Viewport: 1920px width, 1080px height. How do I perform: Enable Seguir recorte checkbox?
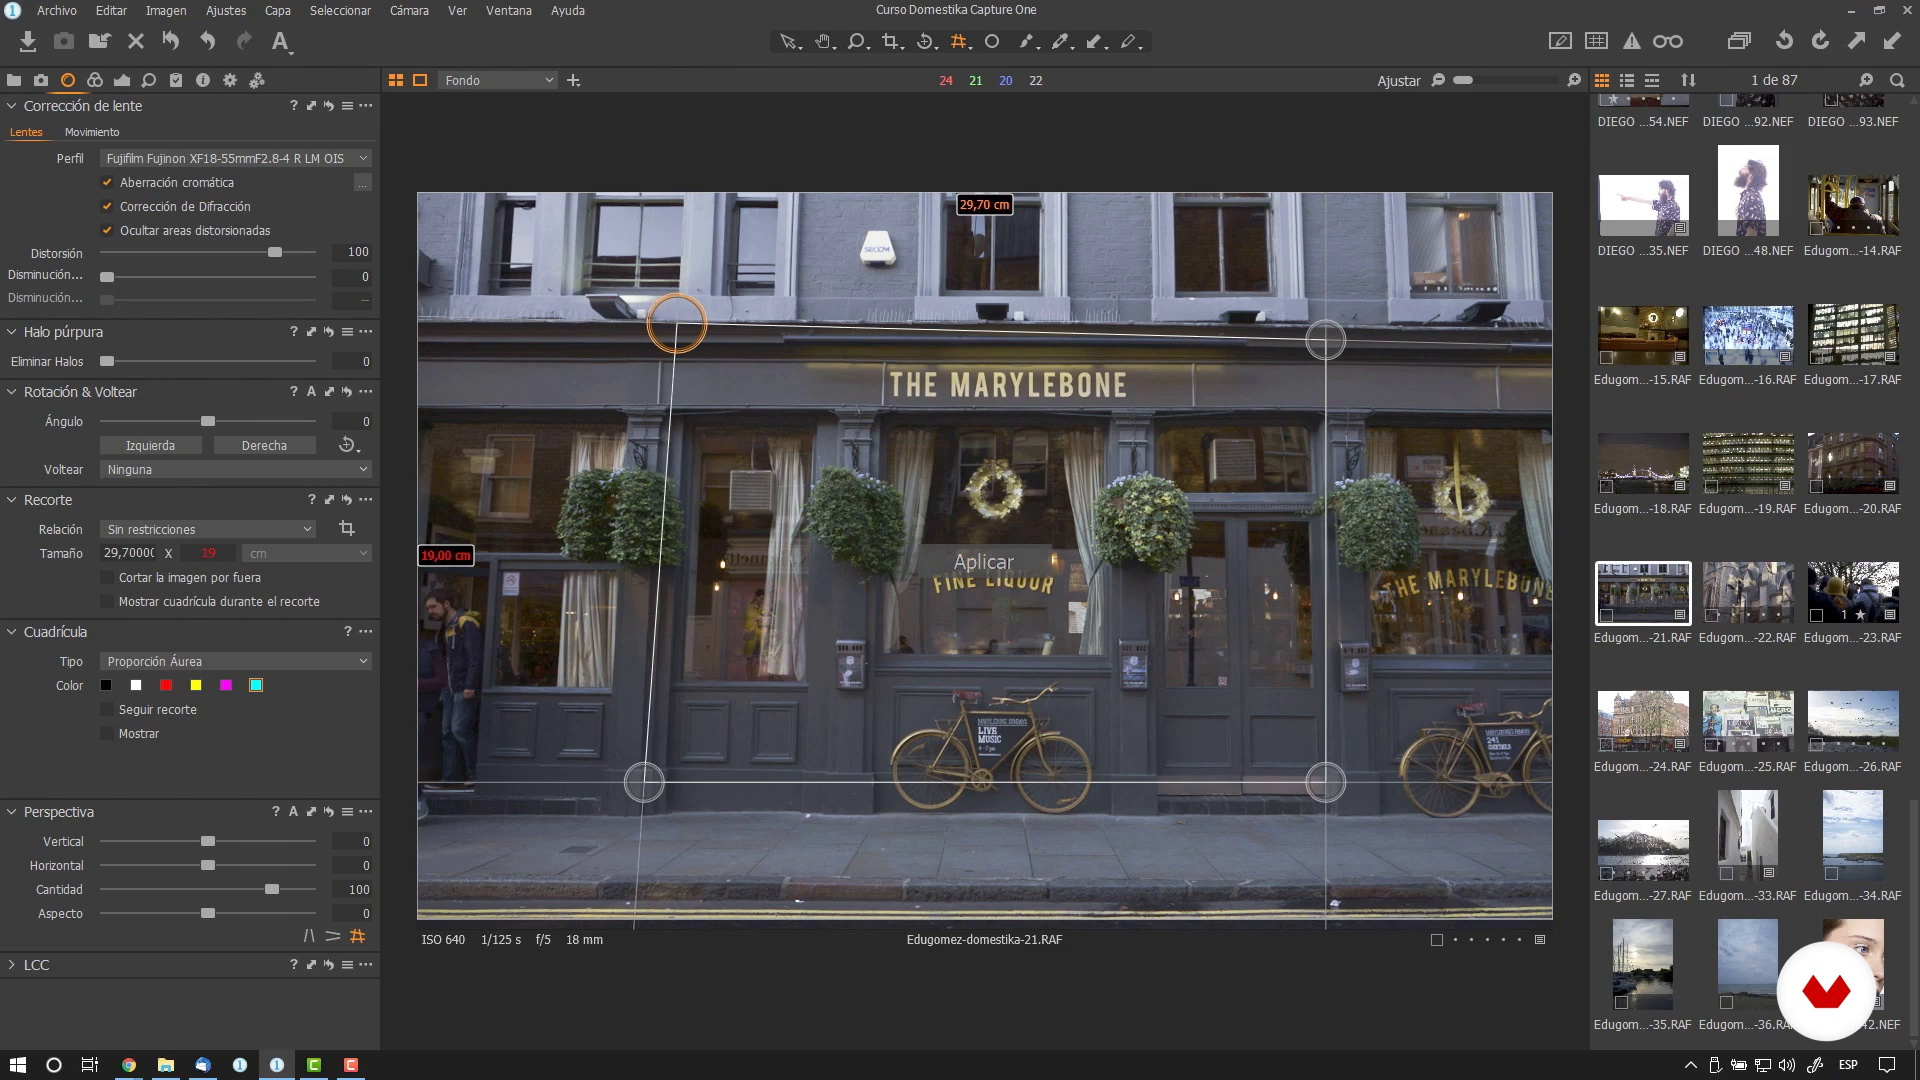tap(107, 709)
